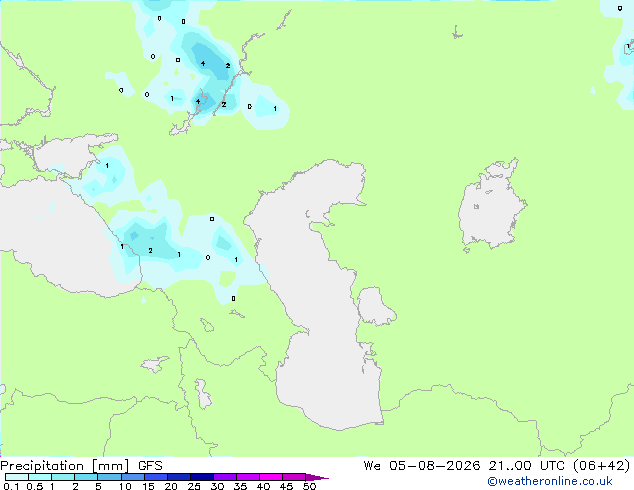Pick the 15–20 mm legend color swatch
The height and width of the screenshot is (490, 634).
tap(155, 477)
